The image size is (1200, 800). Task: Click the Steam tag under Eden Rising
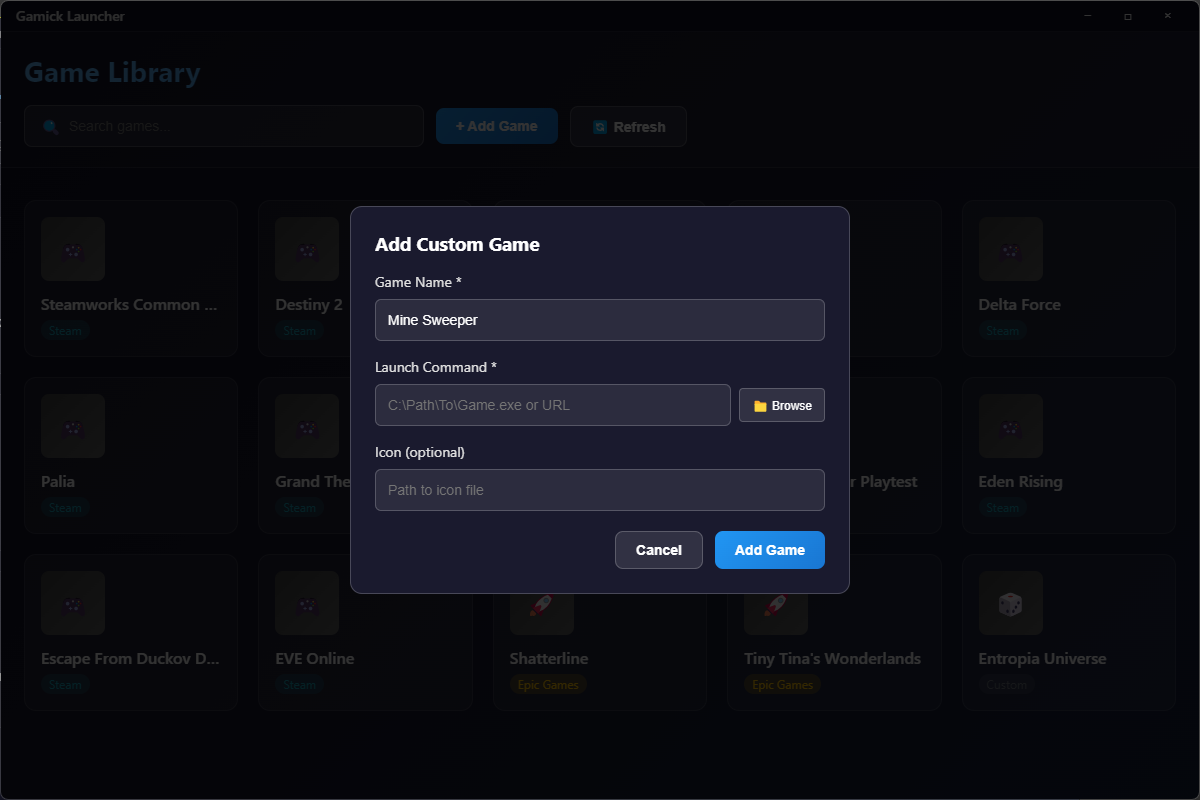tap(1002, 508)
